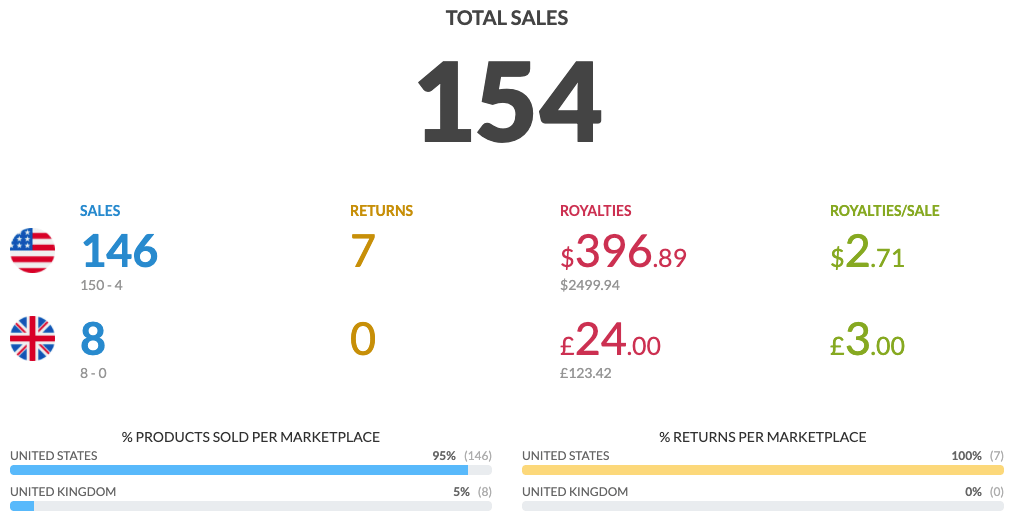
Task: Click the $2499.94 revenue subtext
Action: click(x=590, y=285)
